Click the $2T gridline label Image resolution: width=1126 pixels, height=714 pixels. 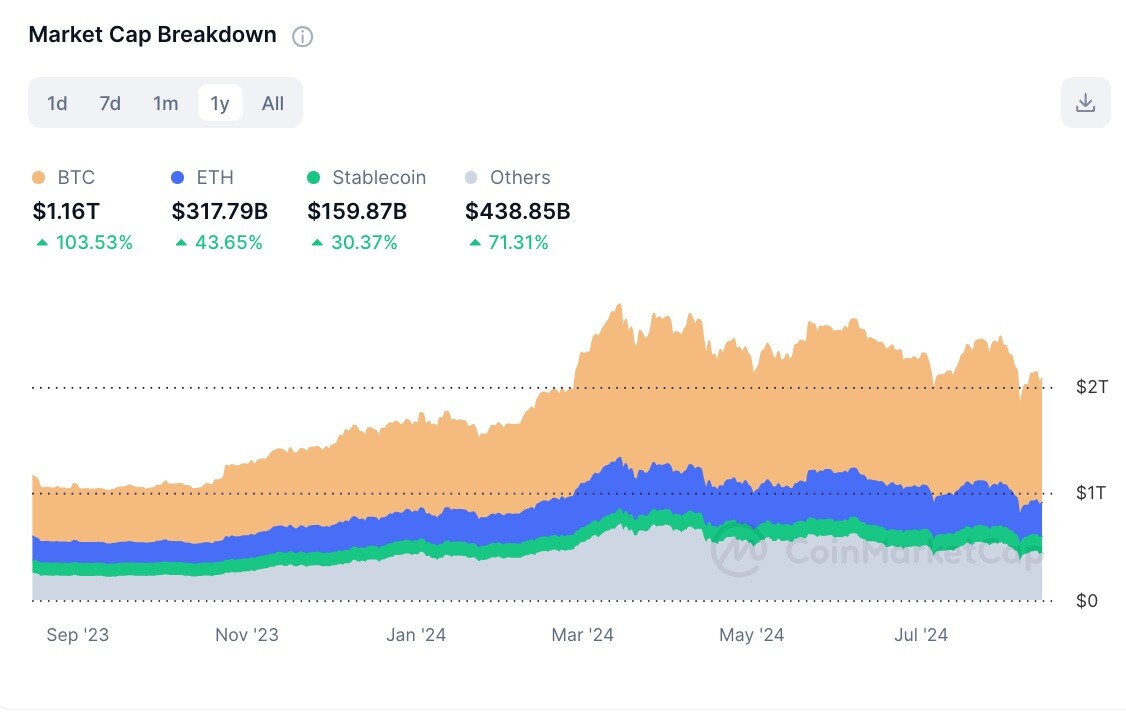click(x=1092, y=387)
